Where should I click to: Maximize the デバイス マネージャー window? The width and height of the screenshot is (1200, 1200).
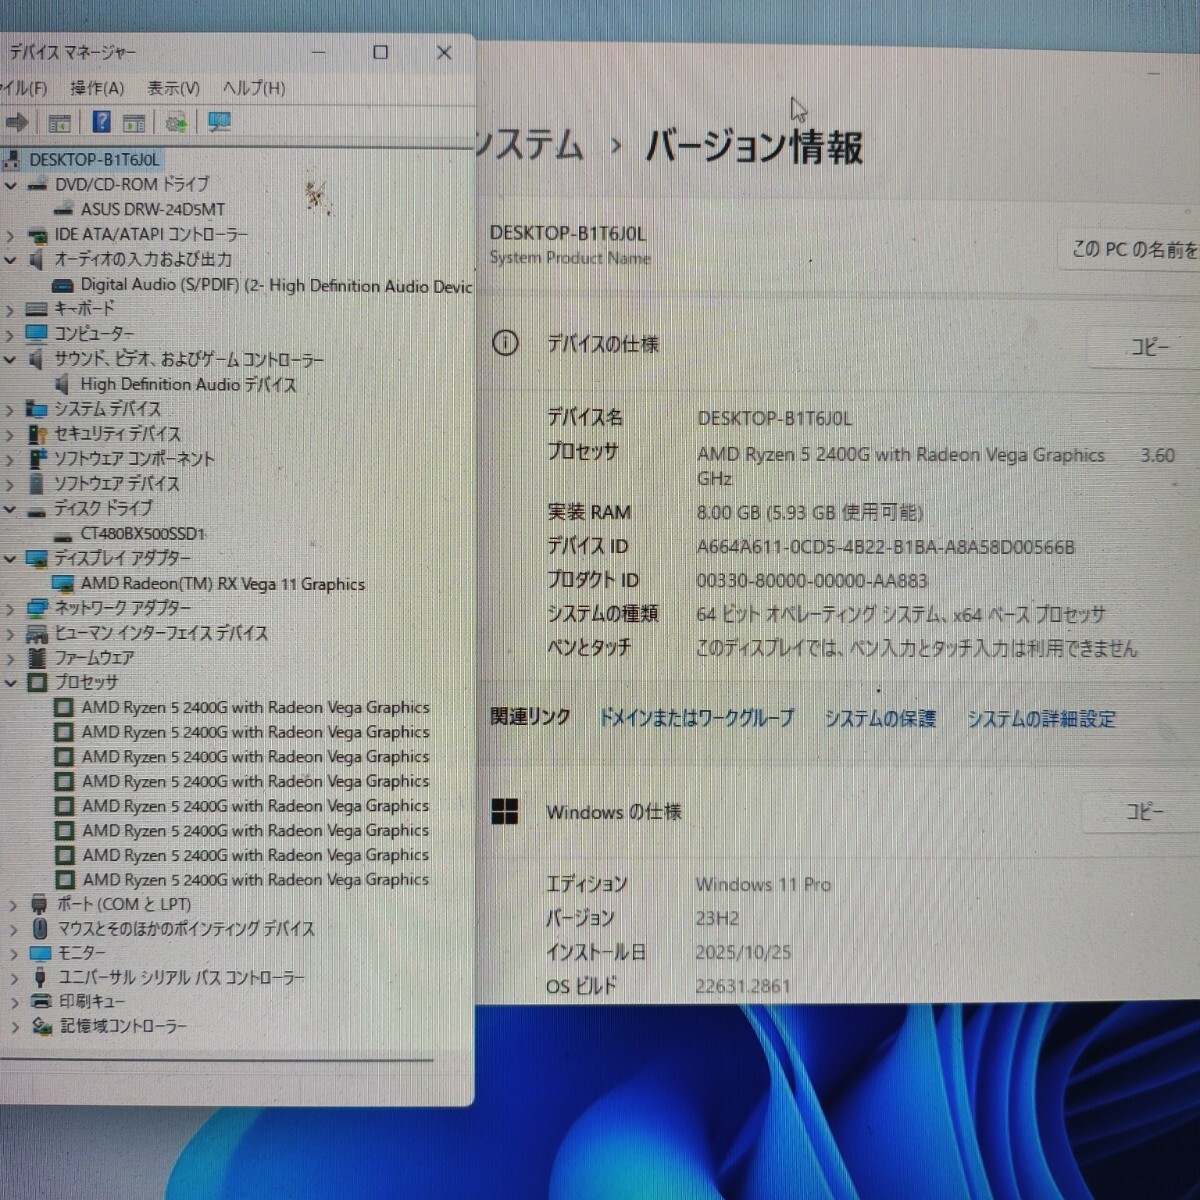tap(381, 52)
